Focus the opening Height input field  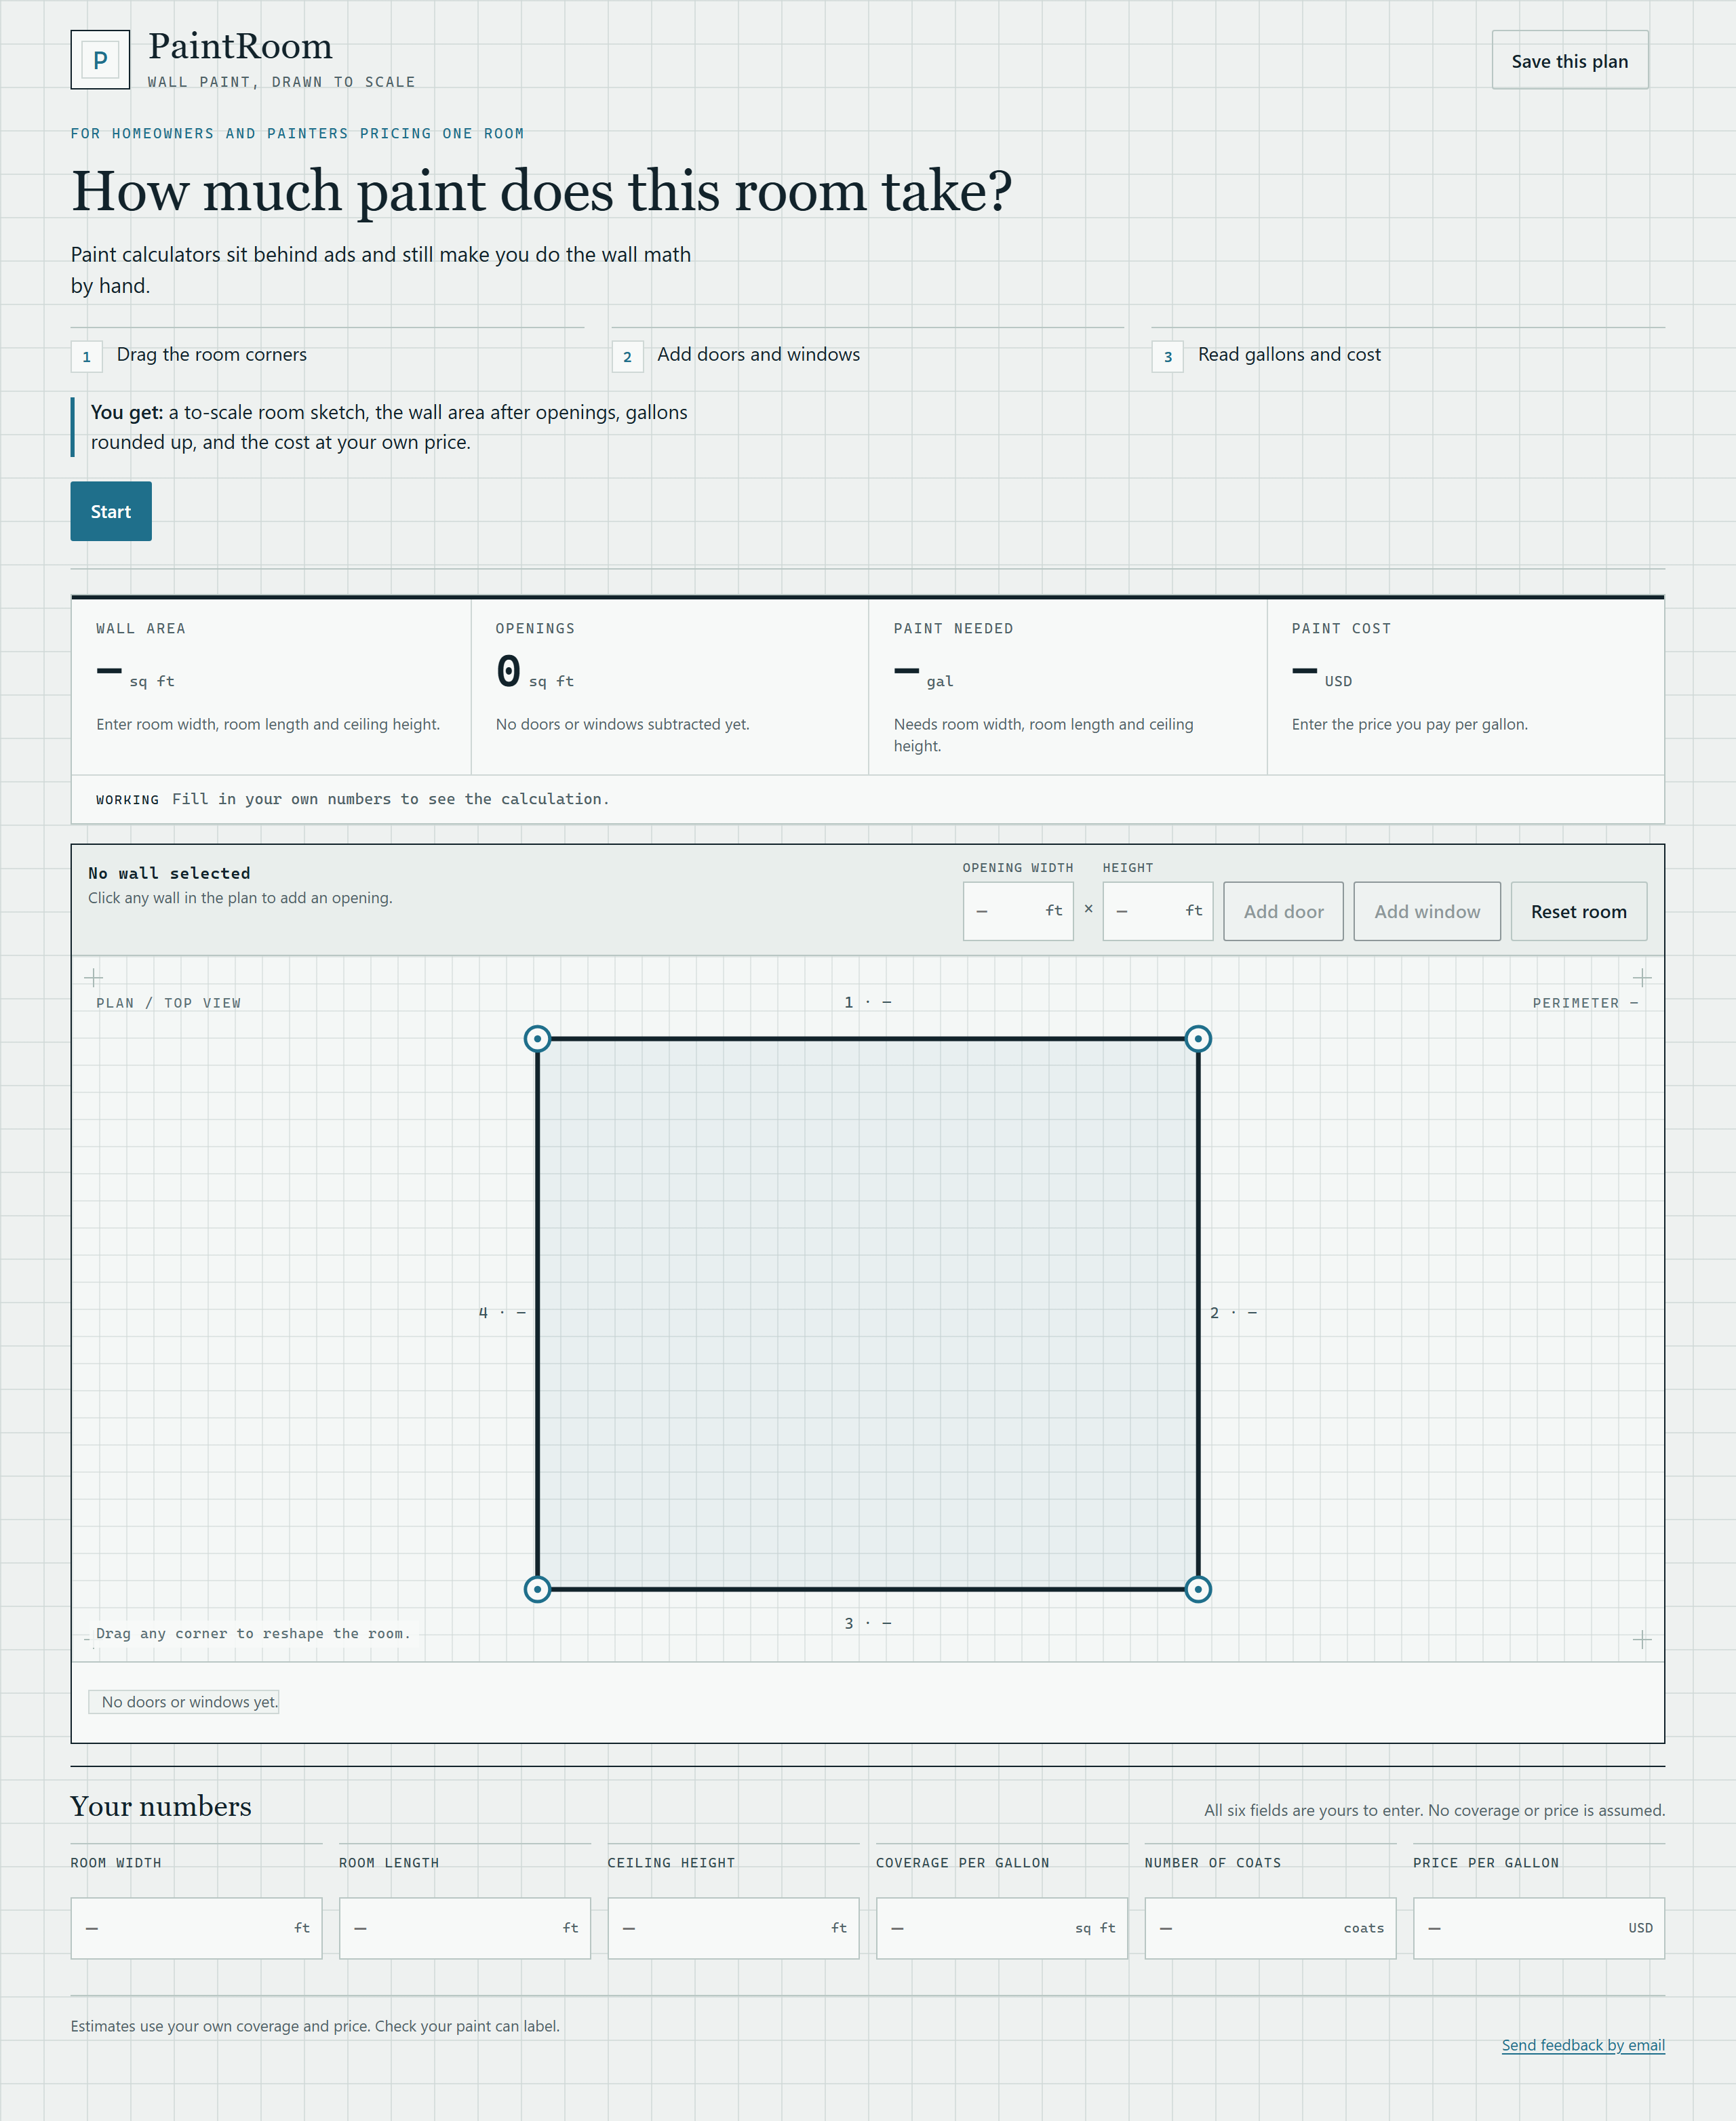click(1158, 911)
